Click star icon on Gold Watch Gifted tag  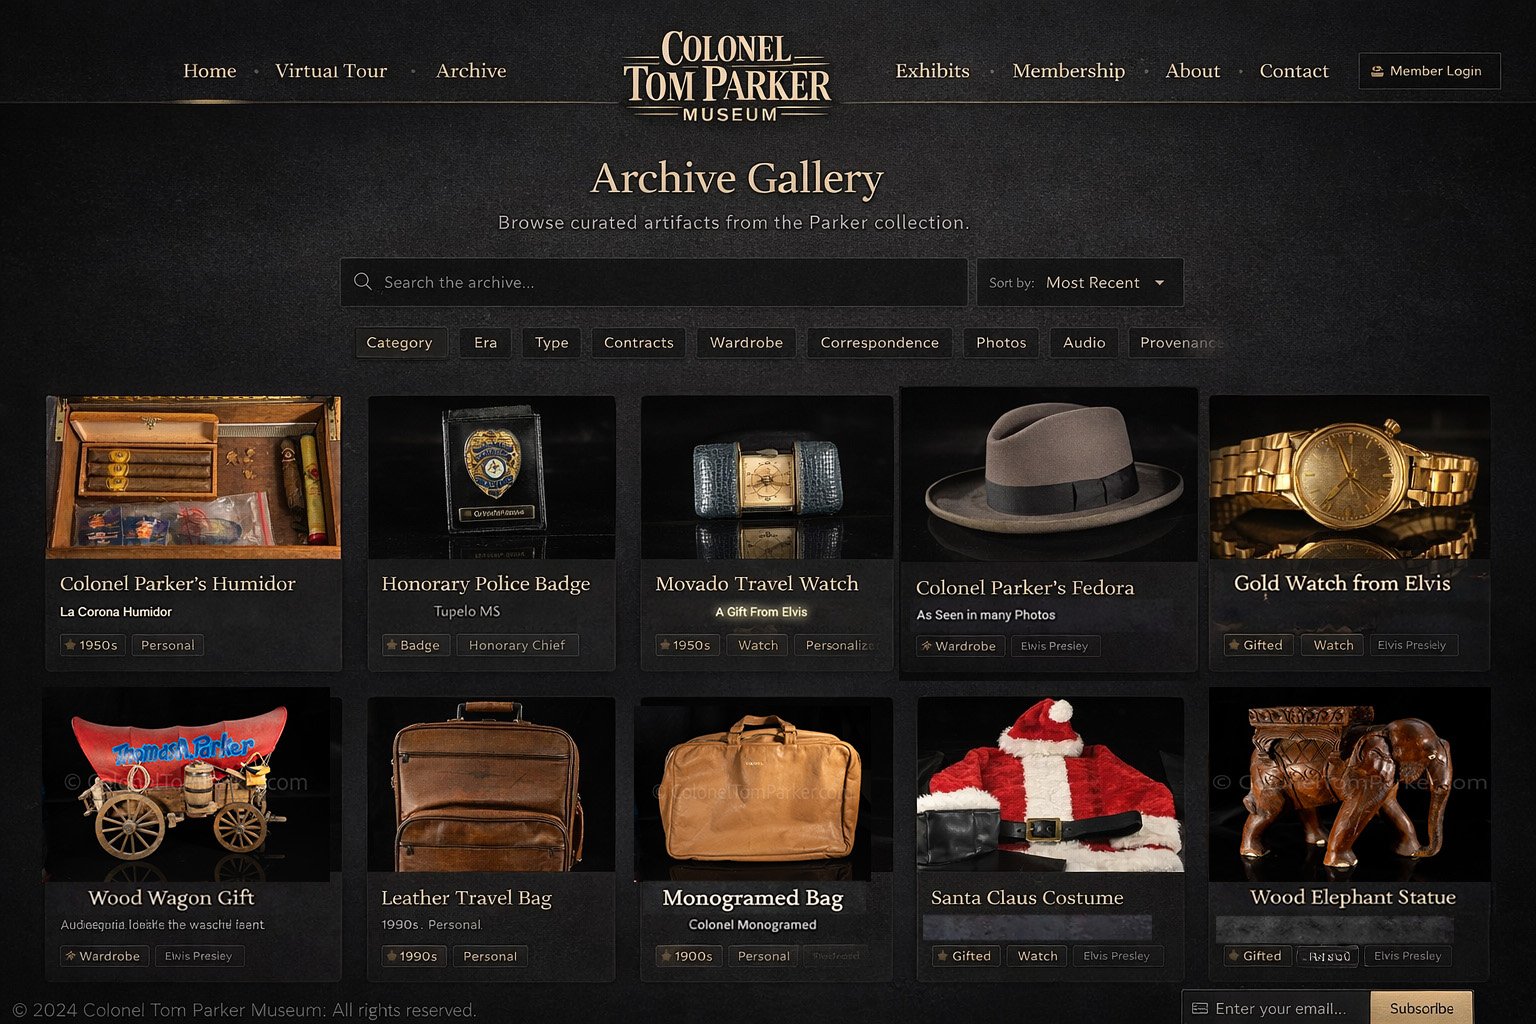(1234, 645)
